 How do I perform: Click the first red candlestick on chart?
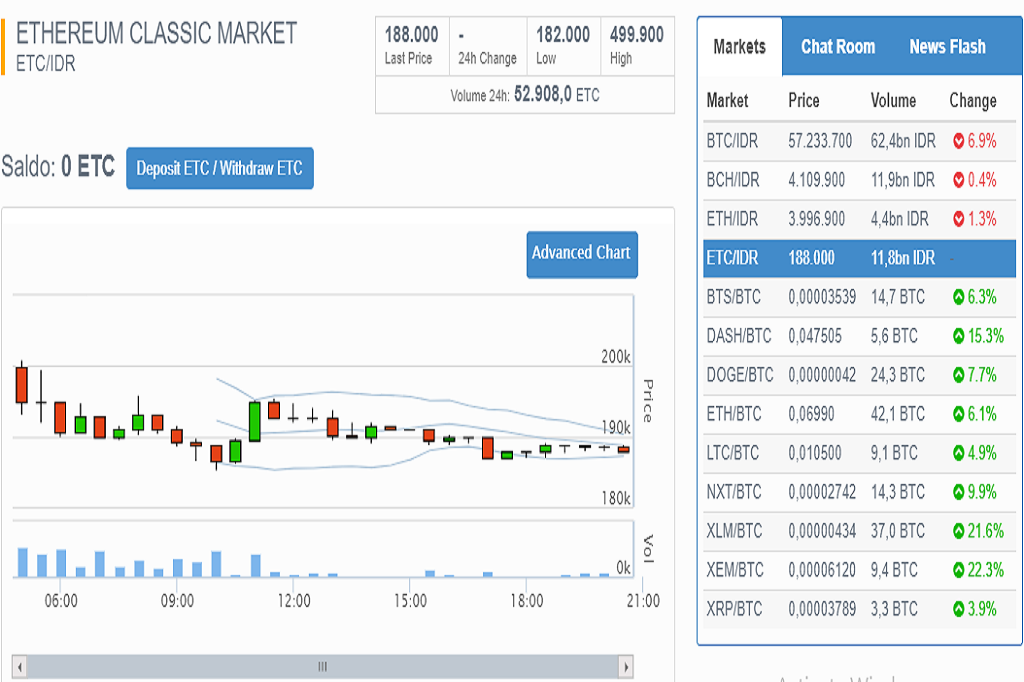tap(22, 385)
